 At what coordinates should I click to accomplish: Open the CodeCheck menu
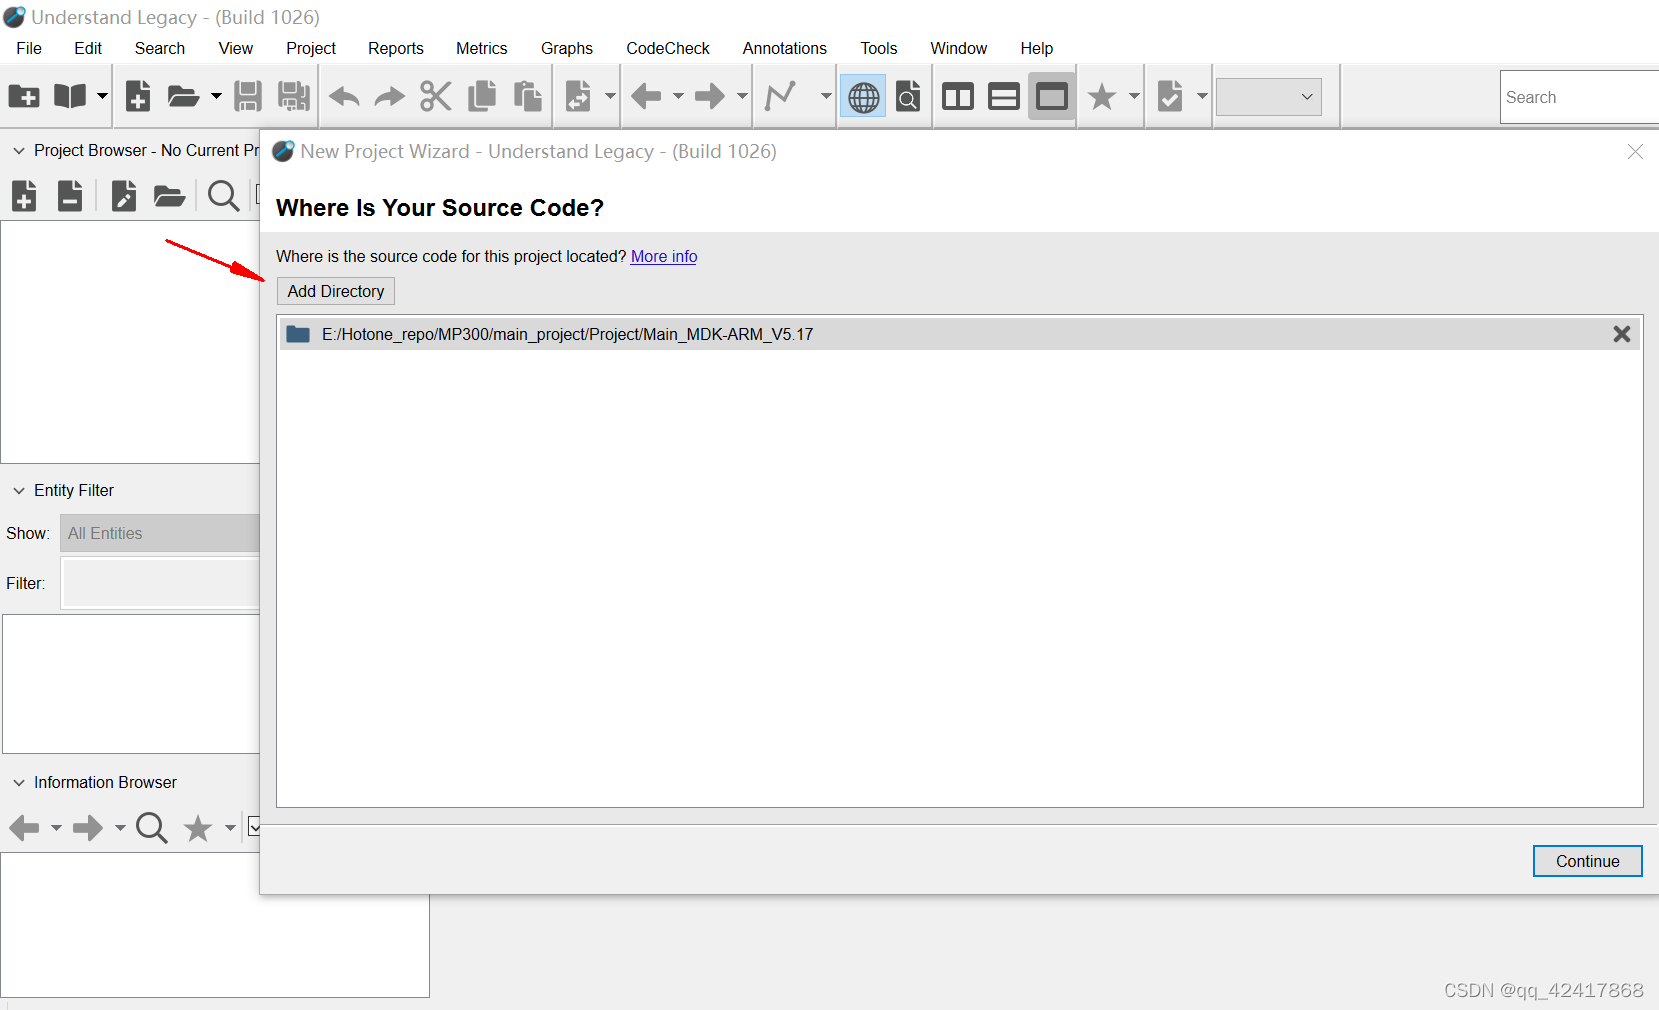[668, 48]
